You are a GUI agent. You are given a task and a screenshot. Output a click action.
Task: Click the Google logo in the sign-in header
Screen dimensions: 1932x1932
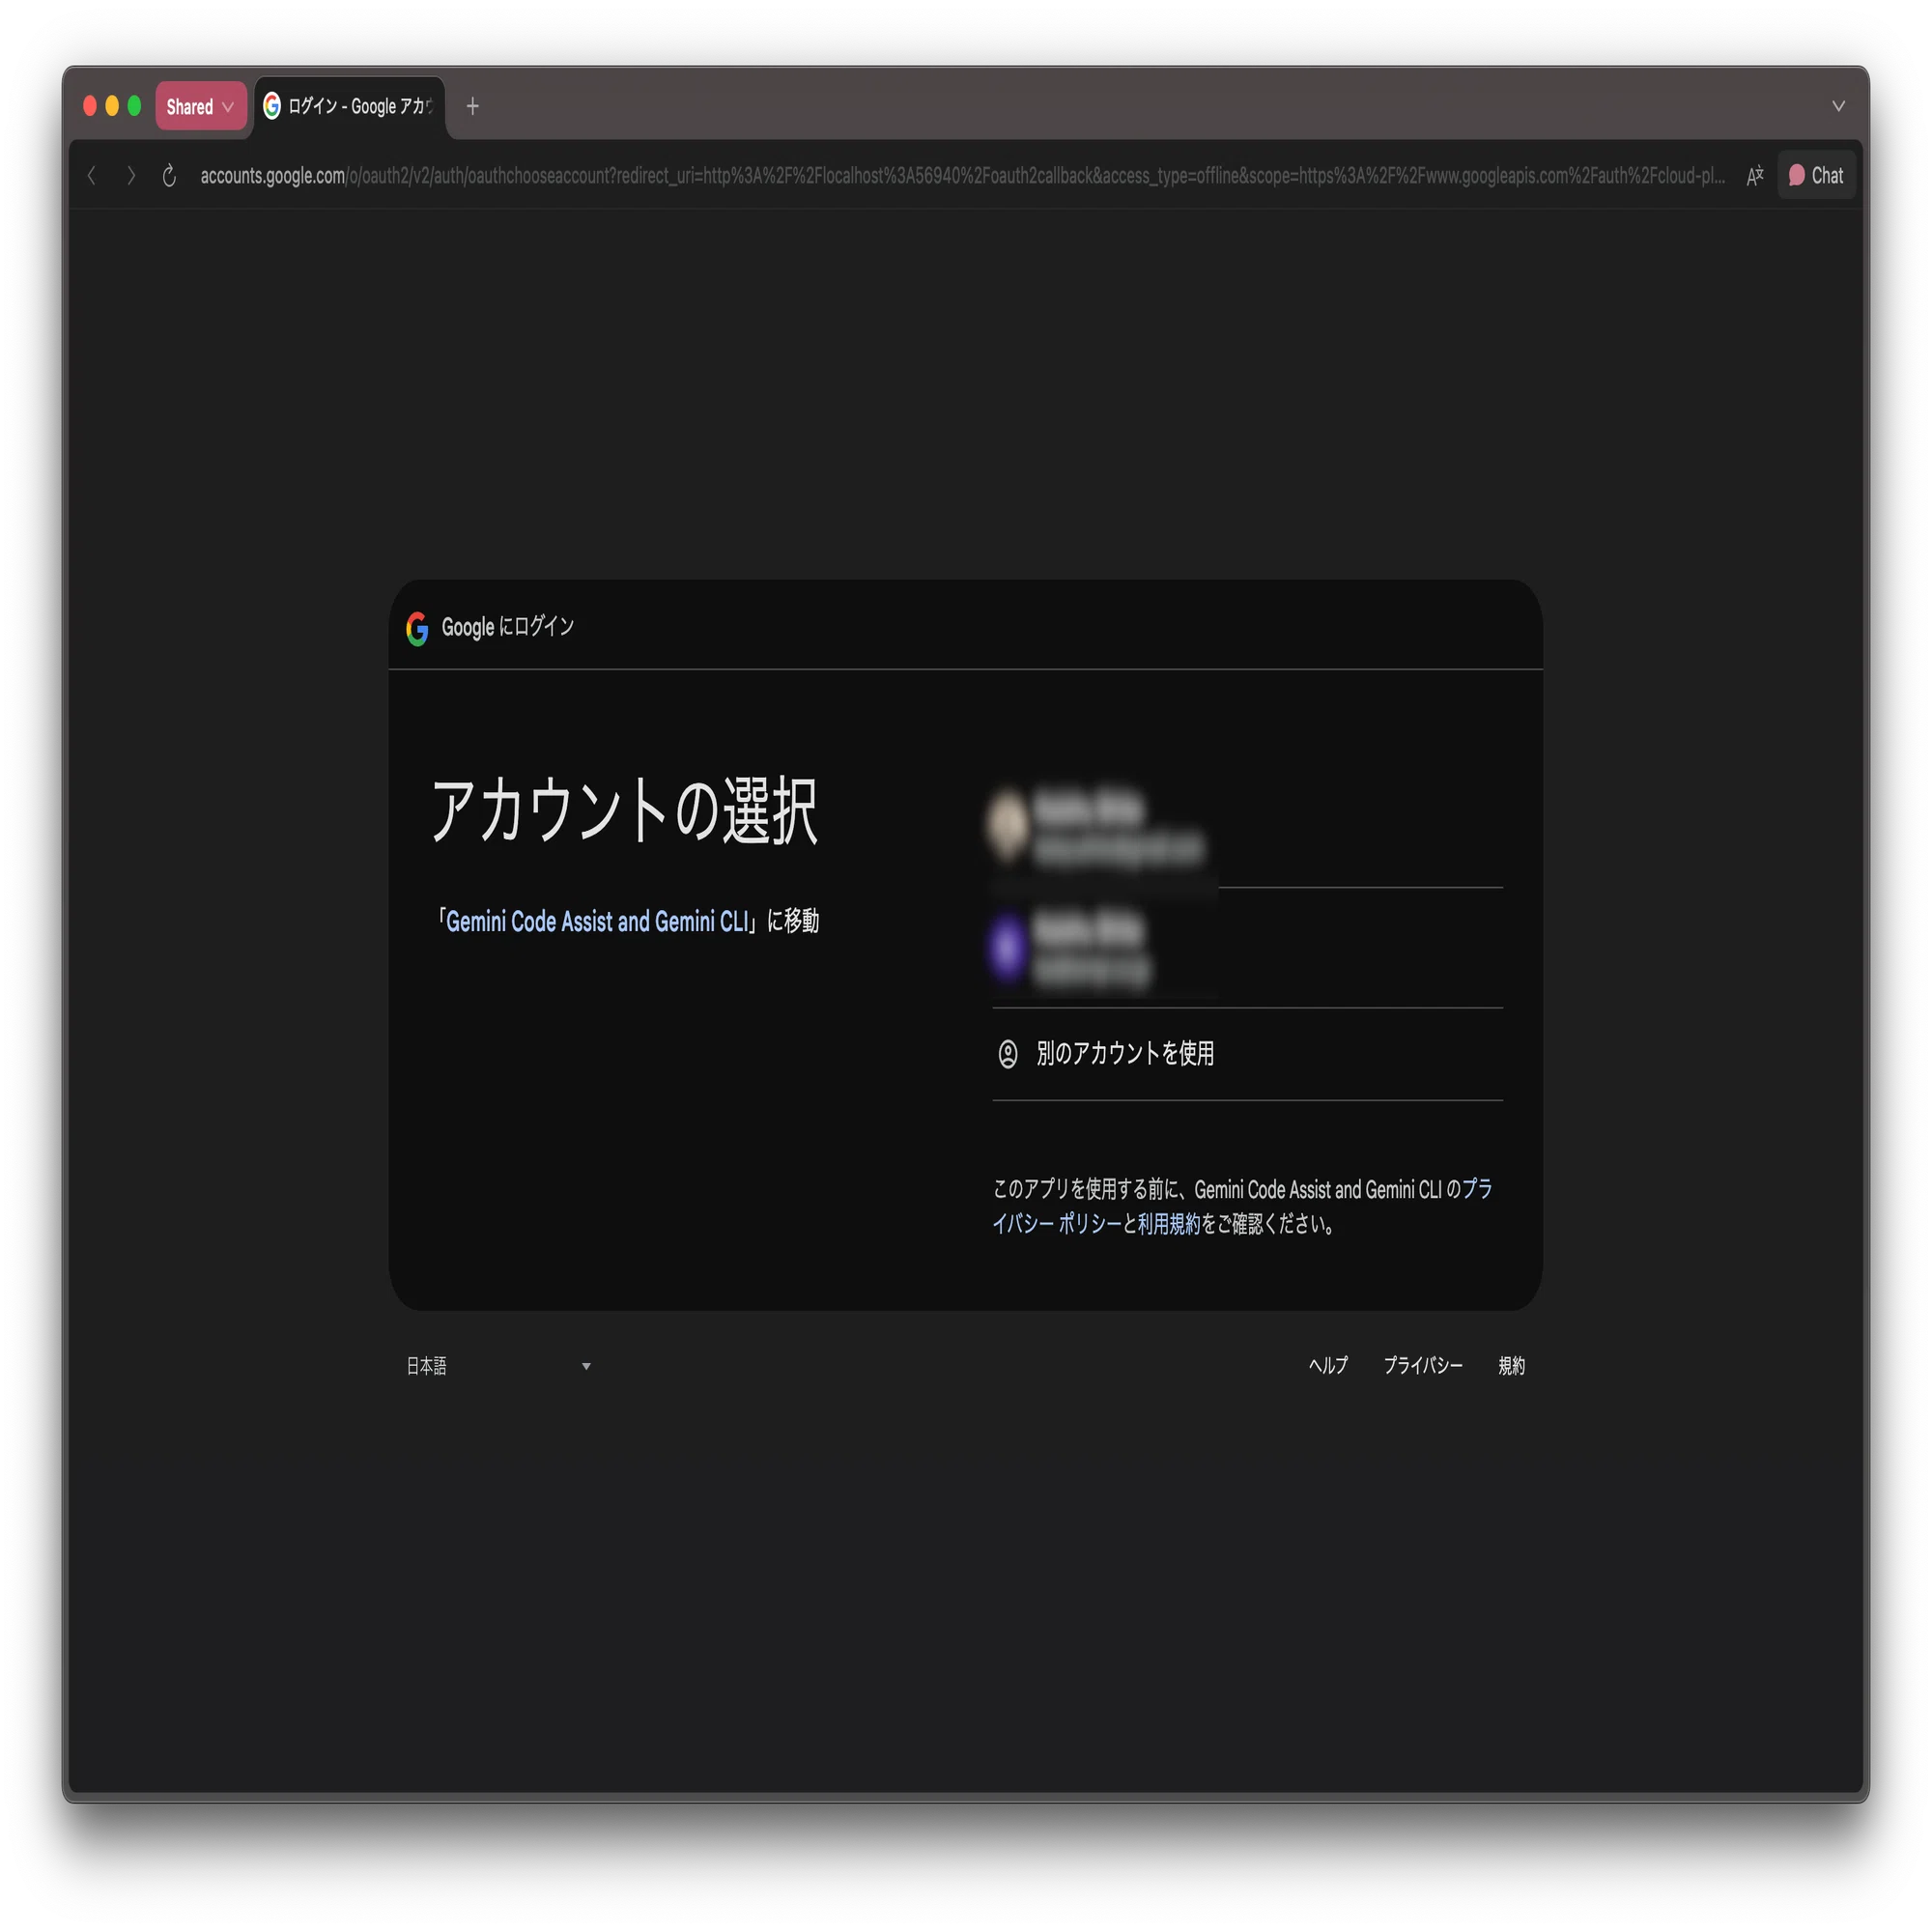417,628
